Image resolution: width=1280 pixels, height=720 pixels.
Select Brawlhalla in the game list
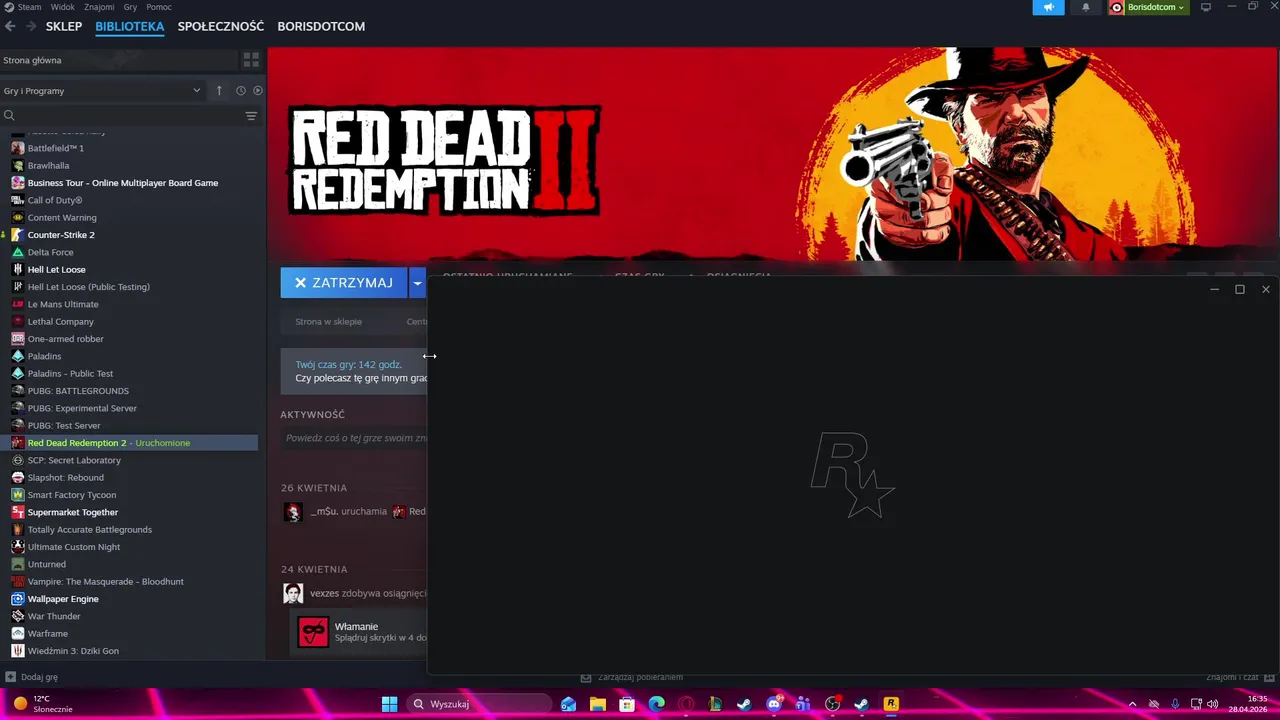coord(48,165)
